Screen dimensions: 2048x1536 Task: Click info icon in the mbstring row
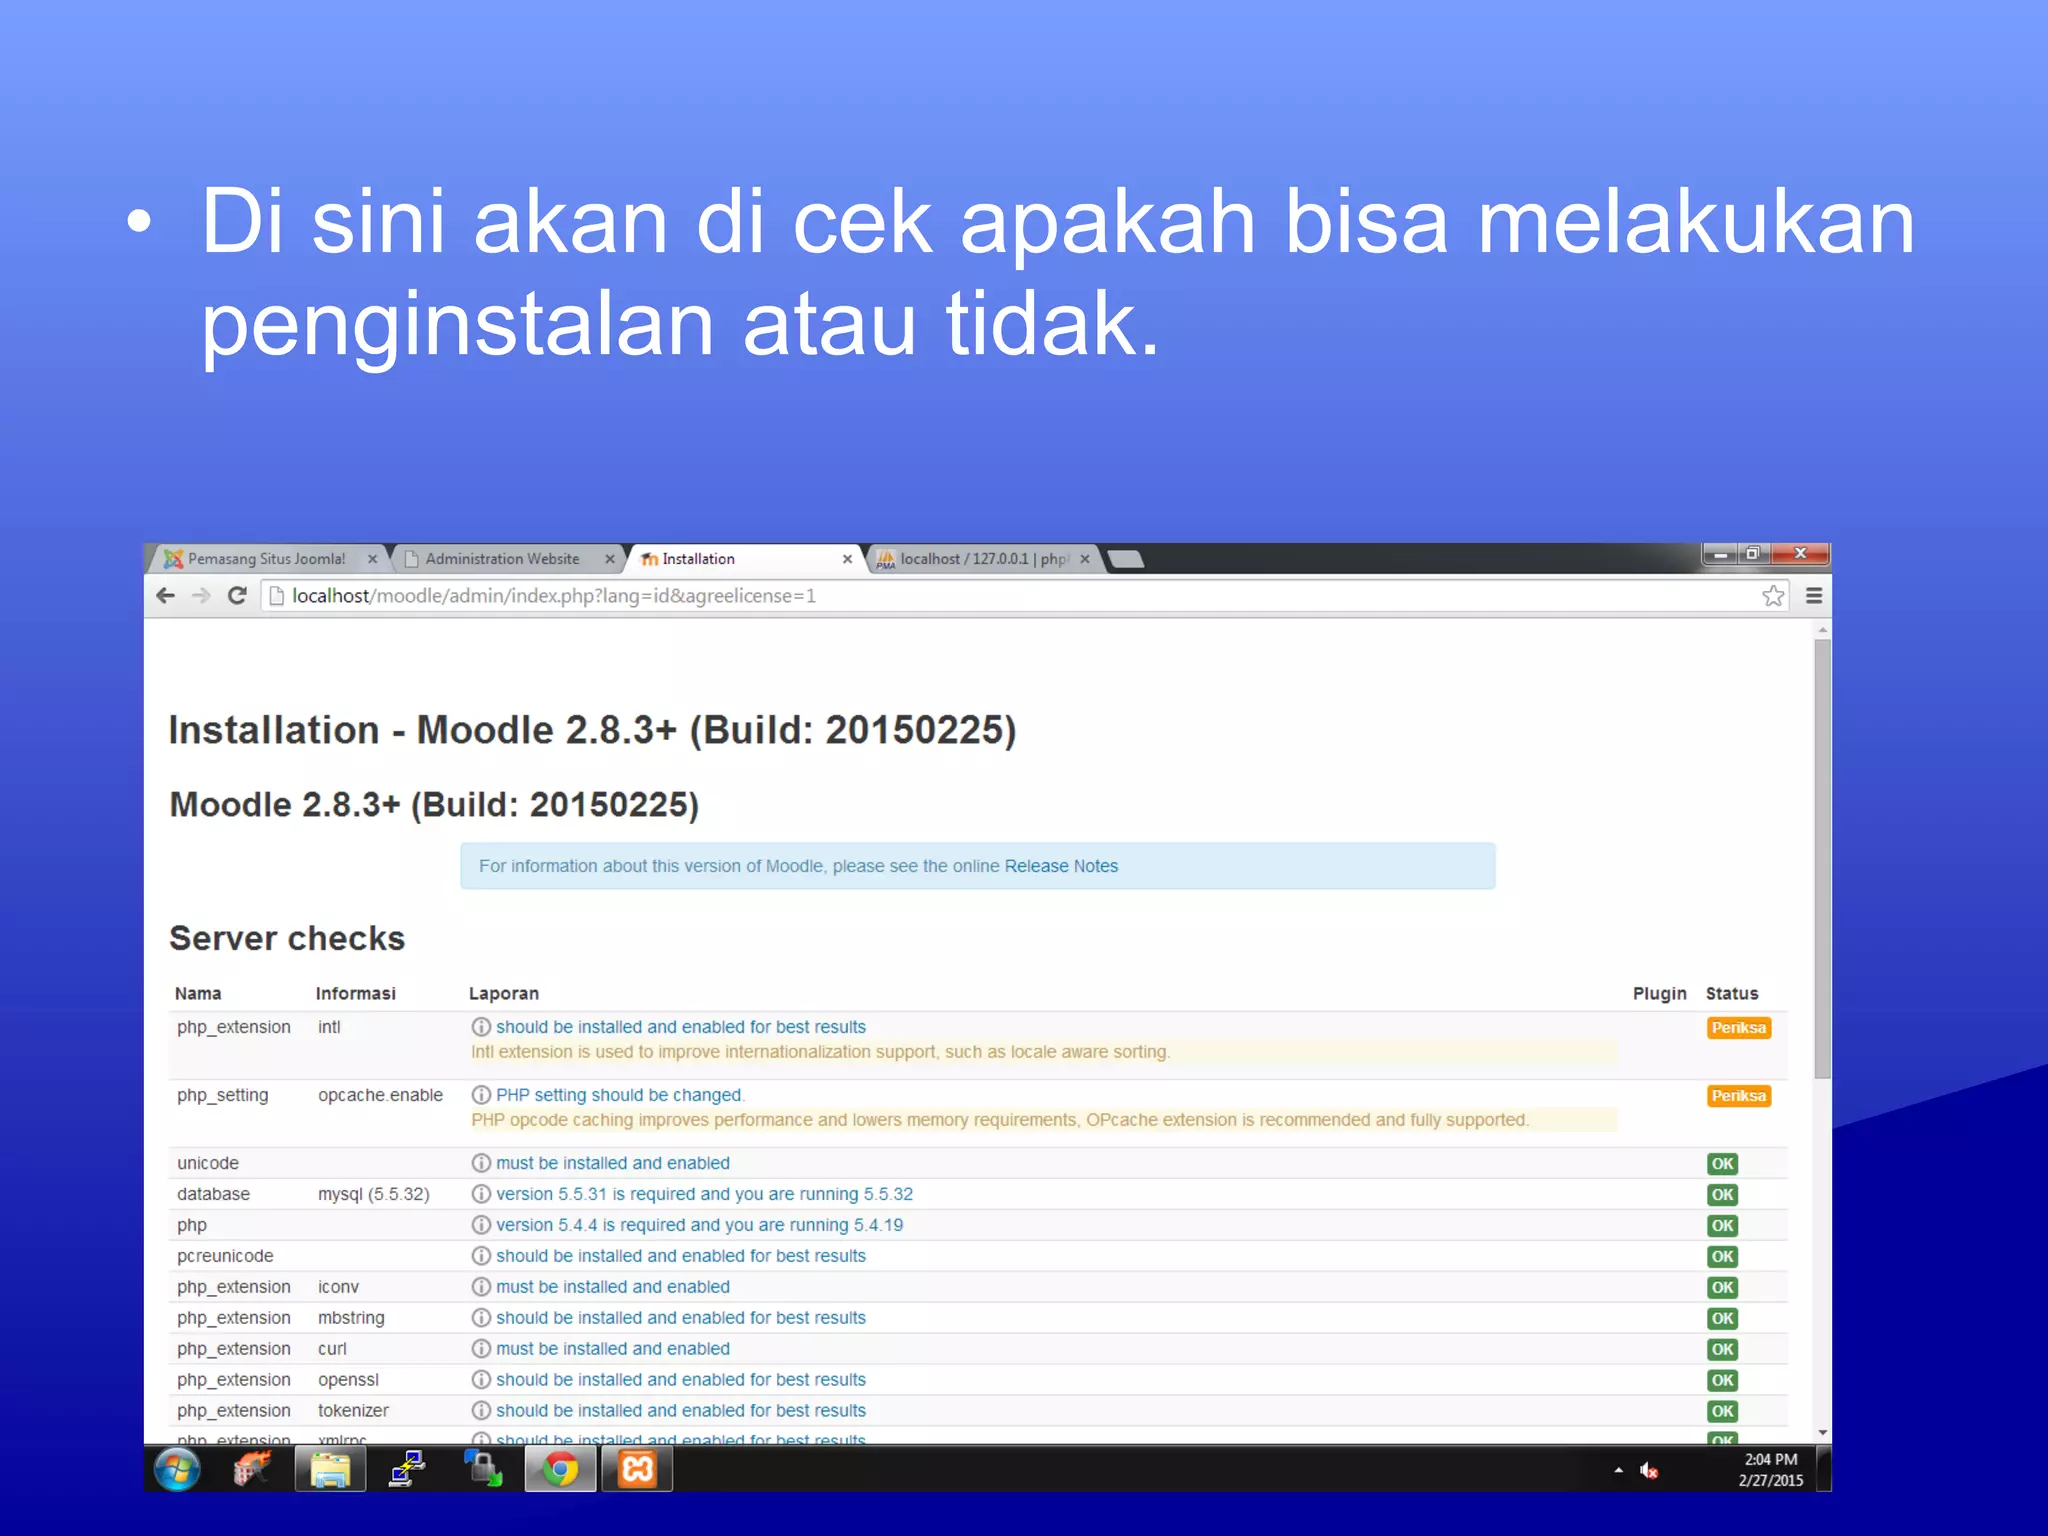tap(481, 1318)
